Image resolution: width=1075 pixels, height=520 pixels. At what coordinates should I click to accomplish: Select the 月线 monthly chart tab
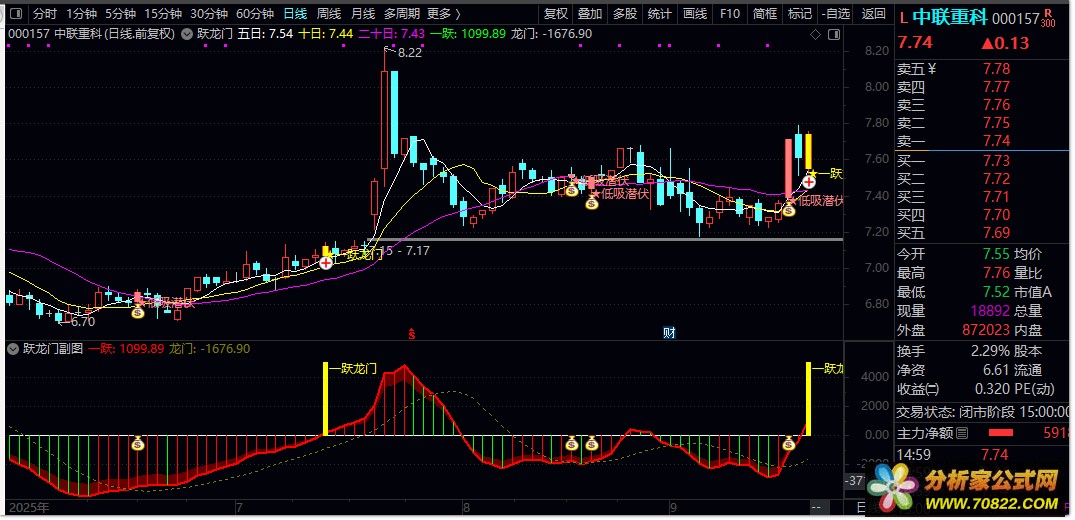tap(363, 13)
